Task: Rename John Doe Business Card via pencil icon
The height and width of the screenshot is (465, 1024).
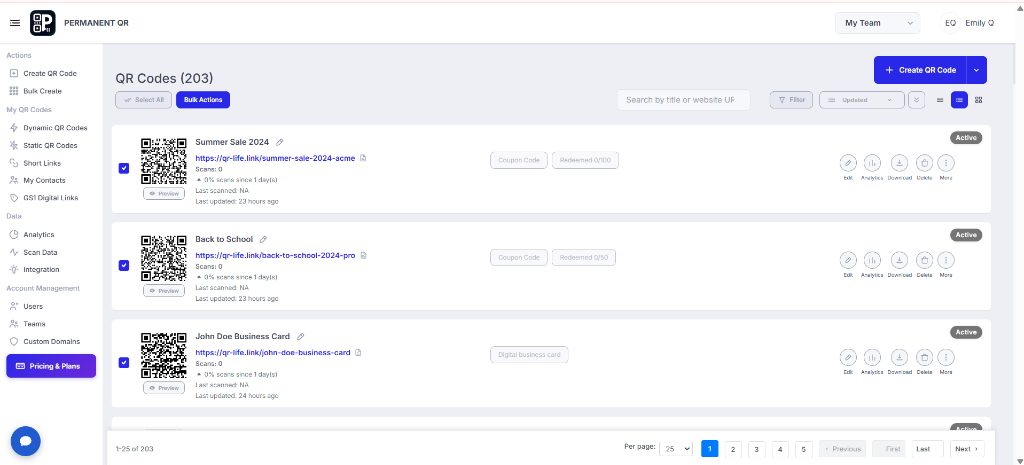Action: 301,336
